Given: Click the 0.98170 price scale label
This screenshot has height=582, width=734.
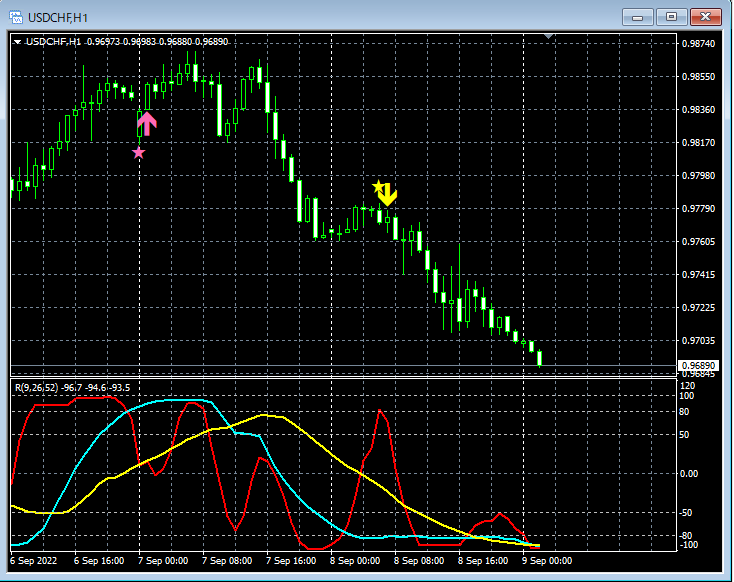Looking at the screenshot, I should pos(698,142).
